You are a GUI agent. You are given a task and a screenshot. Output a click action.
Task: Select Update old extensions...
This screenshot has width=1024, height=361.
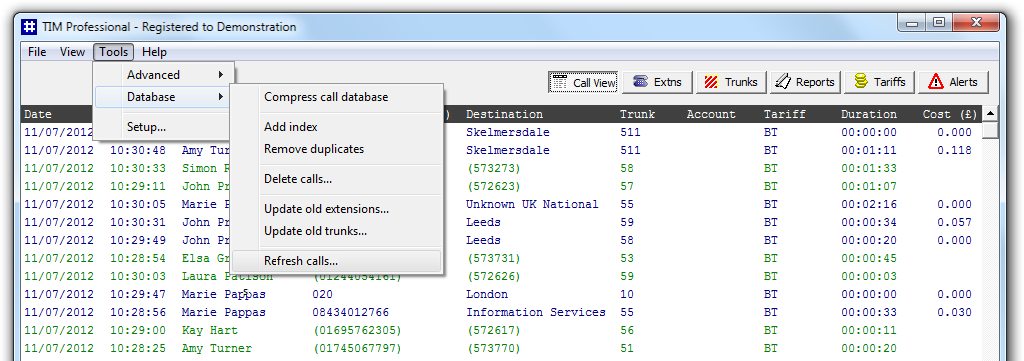click(337, 210)
